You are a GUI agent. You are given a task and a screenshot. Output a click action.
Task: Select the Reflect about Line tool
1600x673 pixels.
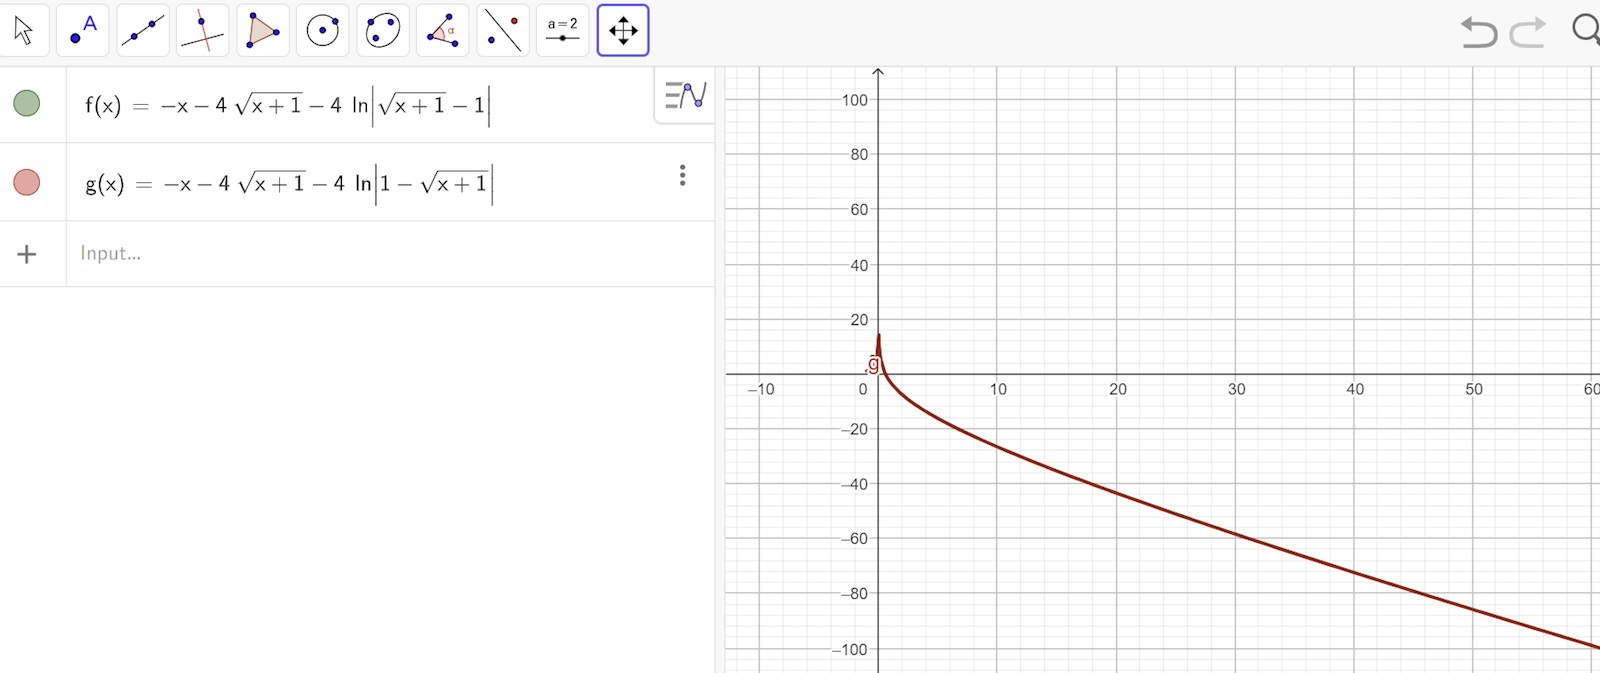tap(503, 30)
